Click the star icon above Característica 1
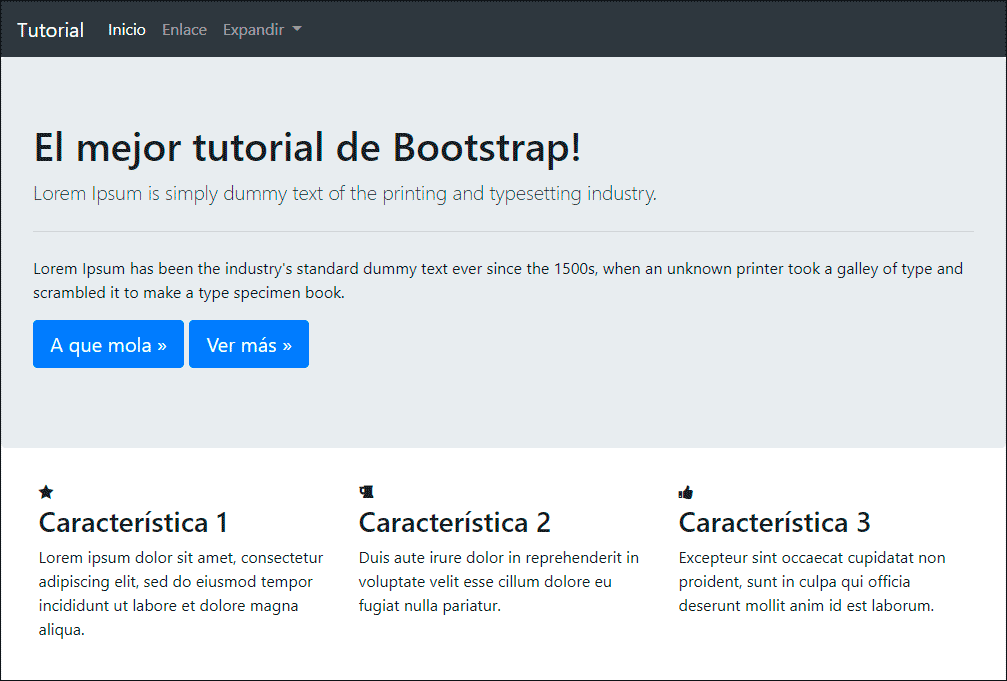Screen dimensions: 1007x681 pyautogui.click(x=46, y=492)
